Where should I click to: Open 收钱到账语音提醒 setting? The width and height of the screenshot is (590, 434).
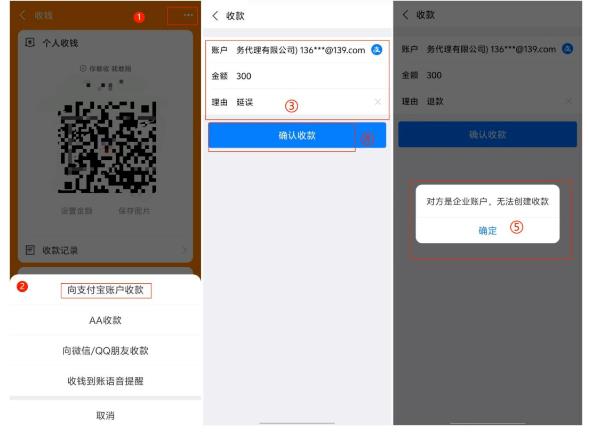tap(105, 381)
